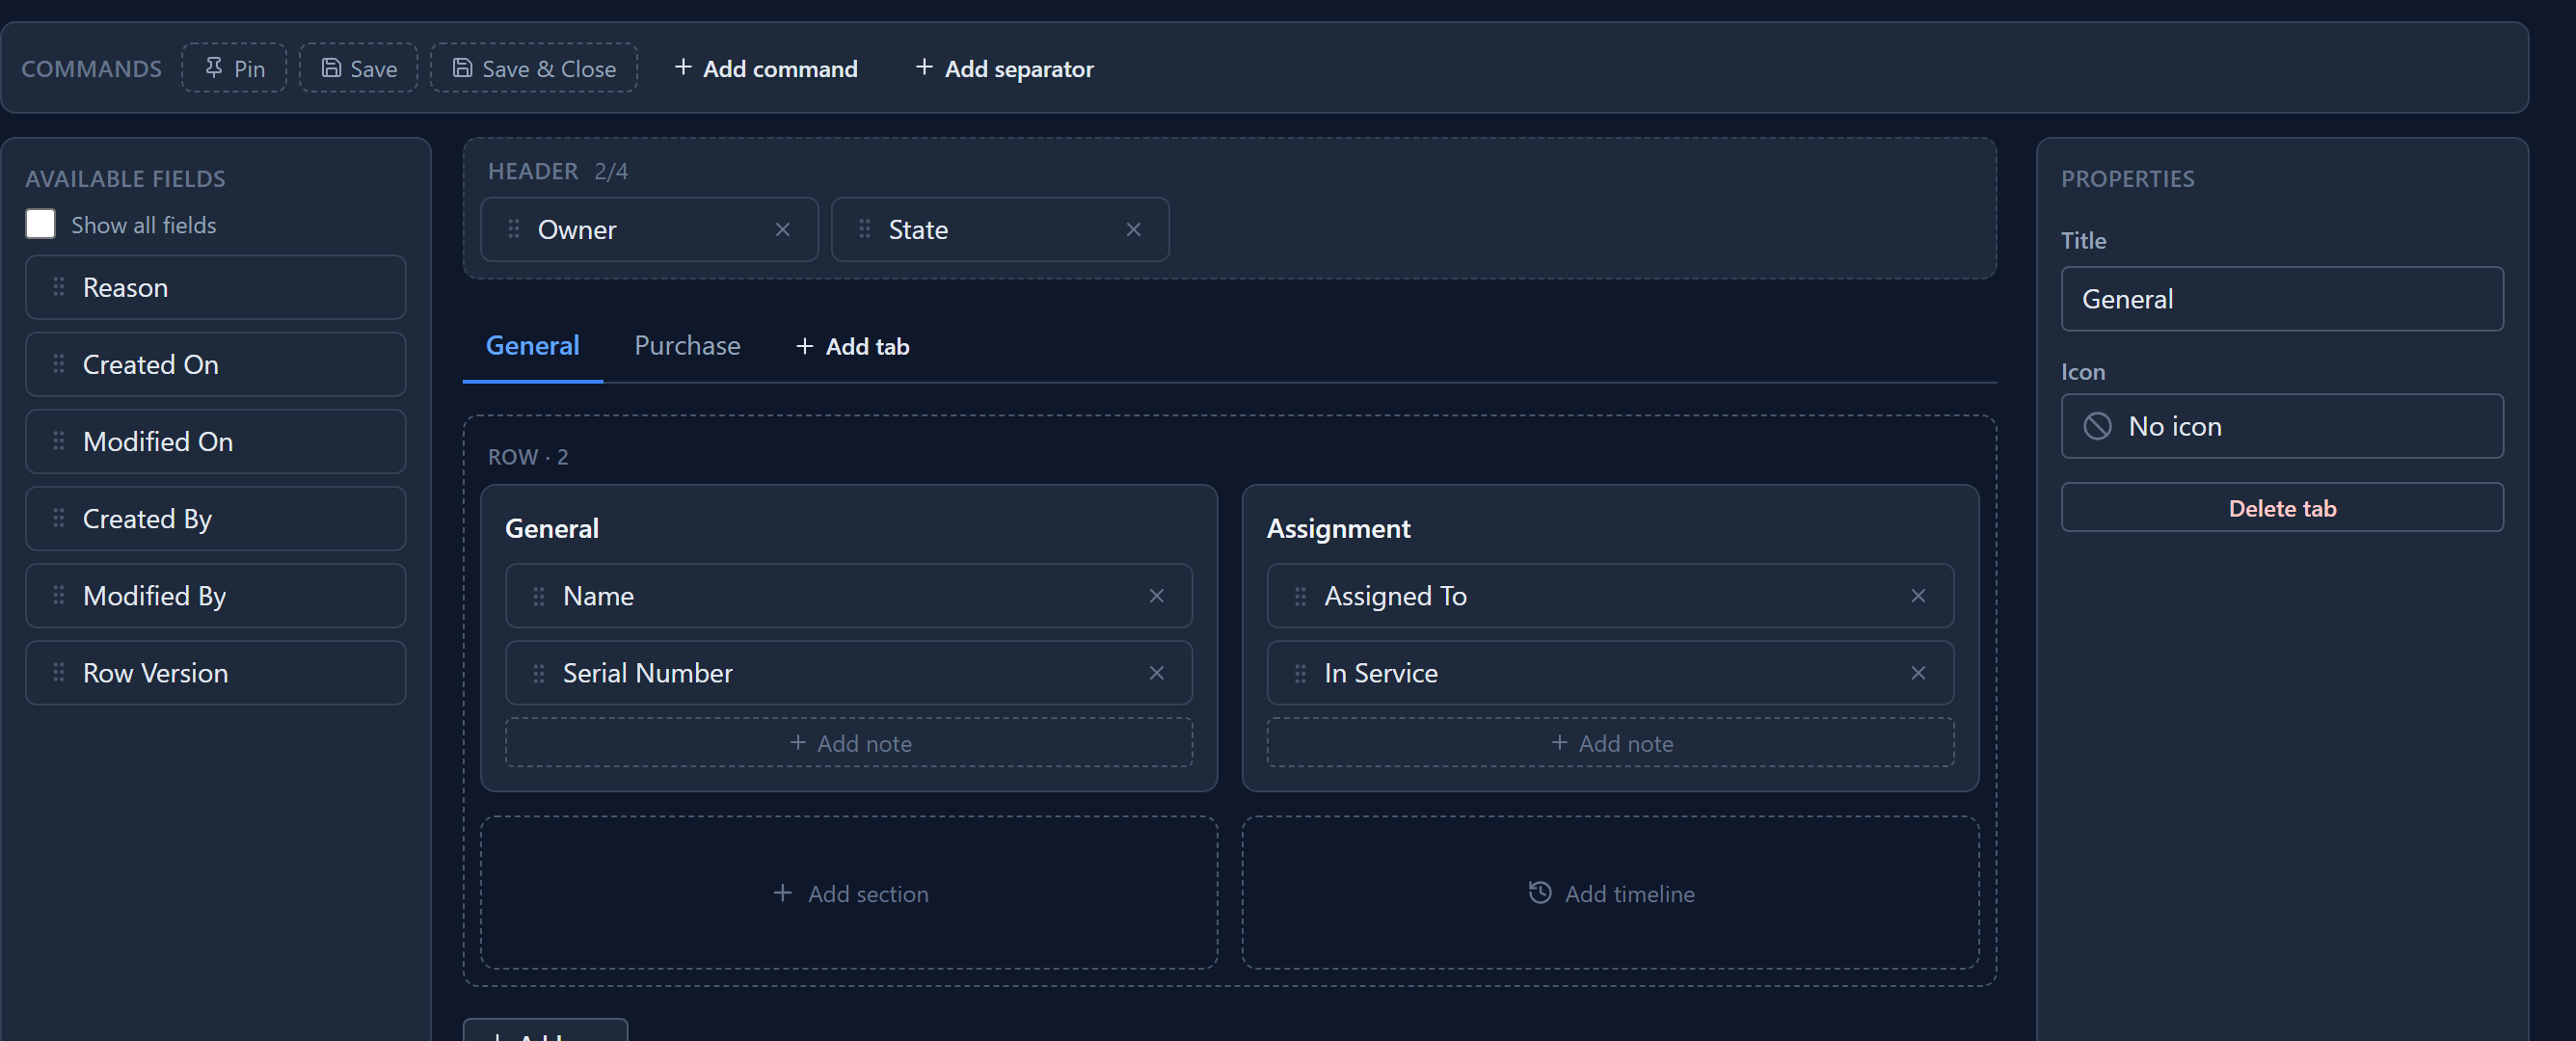Click the In Service field label
The width and height of the screenshot is (2576, 1041).
click(1381, 673)
